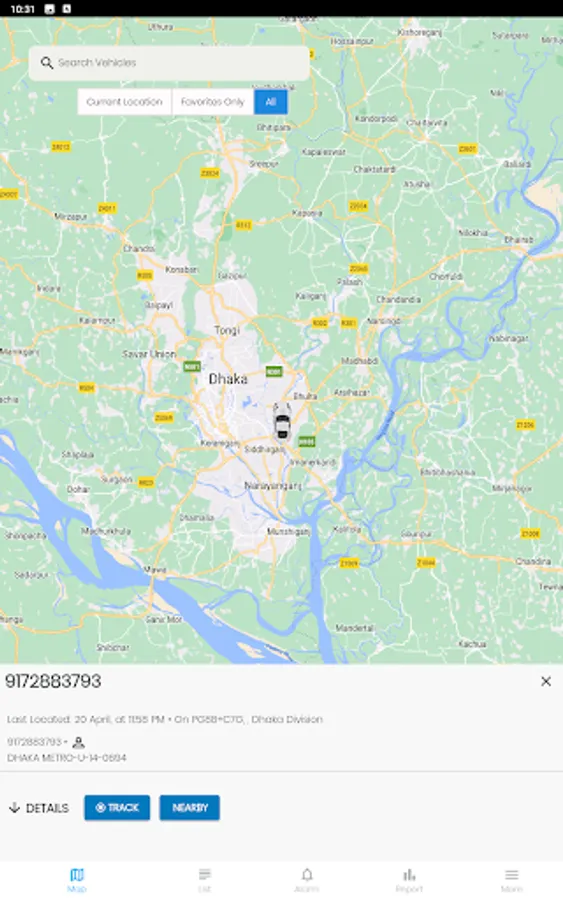
Task: Click the search magnifier icon
Action: click(x=46, y=63)
